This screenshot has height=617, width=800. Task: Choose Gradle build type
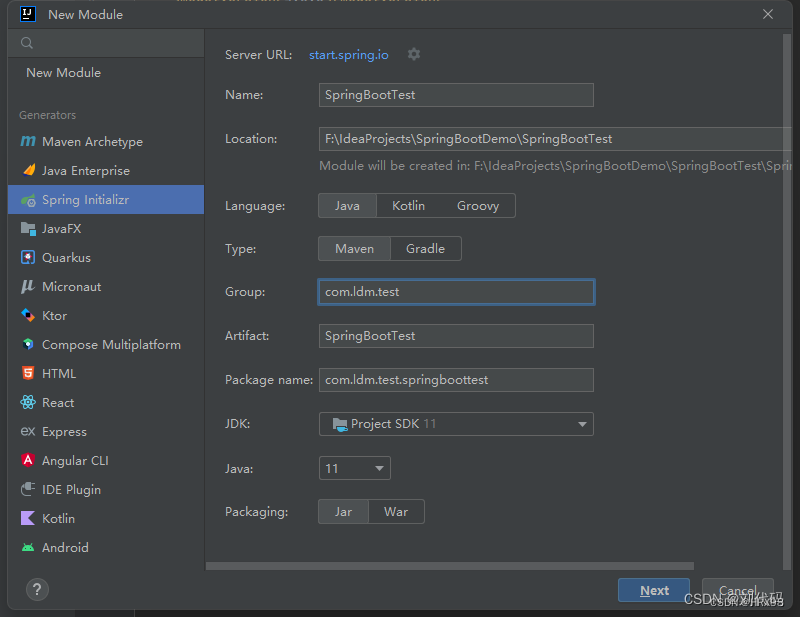[426, 249]
